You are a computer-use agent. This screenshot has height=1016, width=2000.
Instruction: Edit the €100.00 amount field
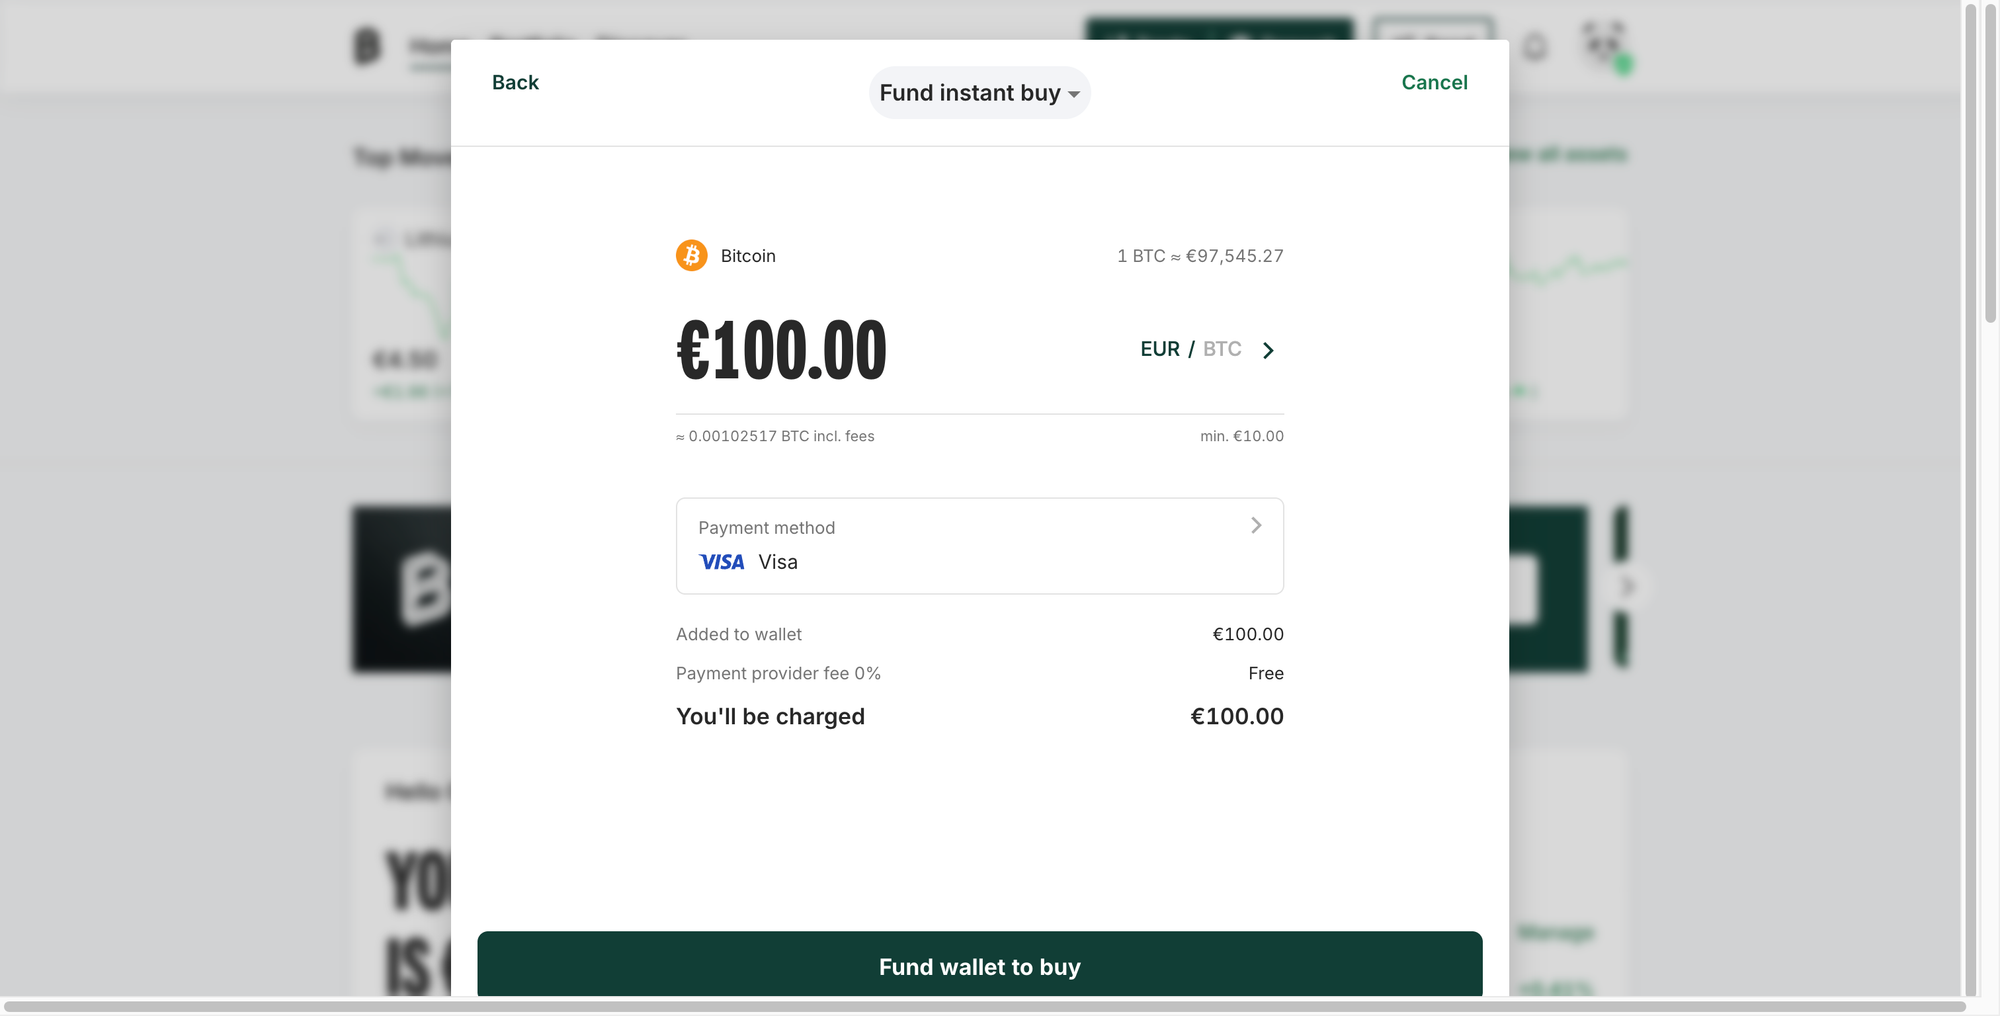tap(781, 350)
